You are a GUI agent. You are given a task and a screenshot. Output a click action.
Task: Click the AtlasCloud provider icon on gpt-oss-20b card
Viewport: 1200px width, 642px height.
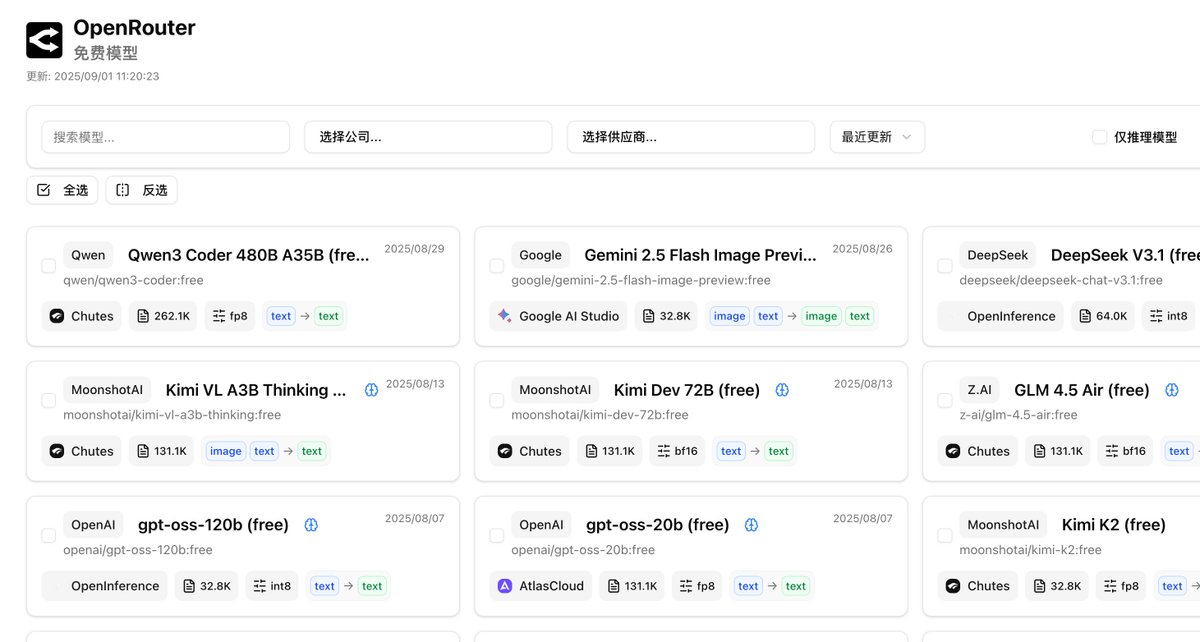point(503,585)
